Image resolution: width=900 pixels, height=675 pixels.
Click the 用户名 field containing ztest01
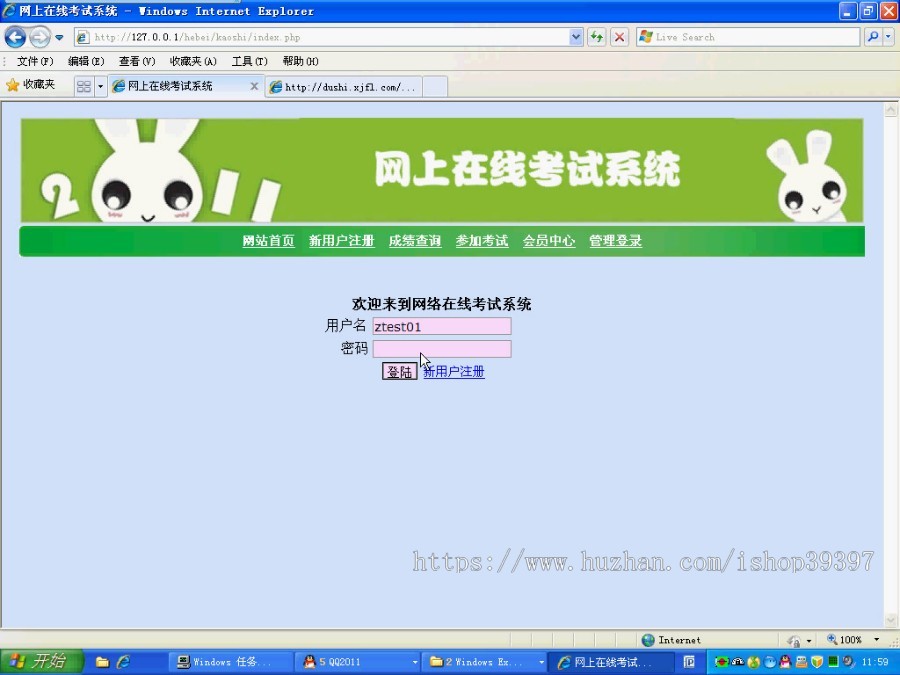pos(442,326)
